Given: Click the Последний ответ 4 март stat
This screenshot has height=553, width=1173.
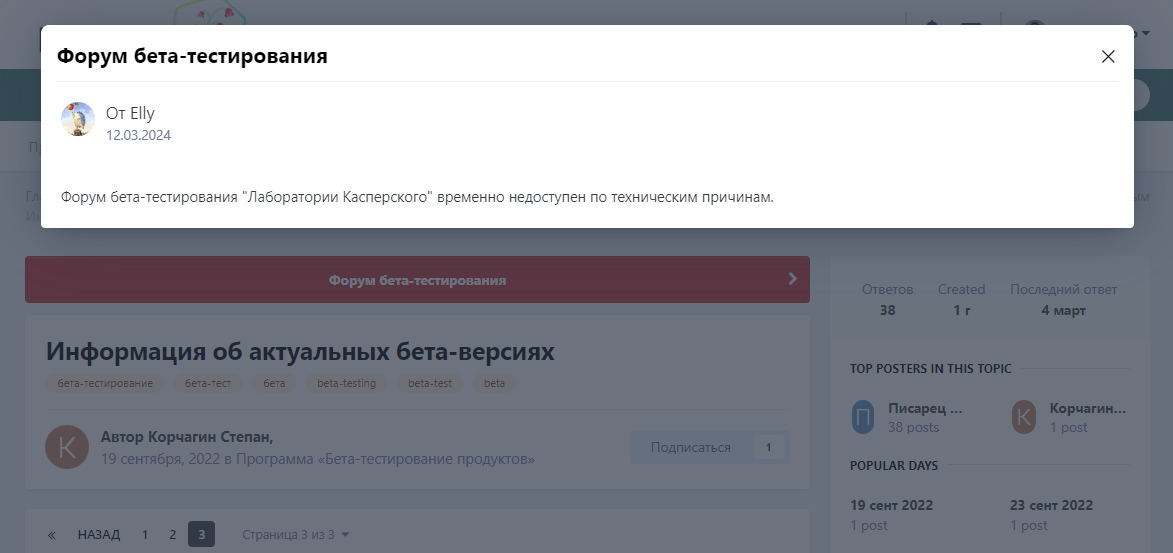Looking at the screenshot, I should (1064, 299).
